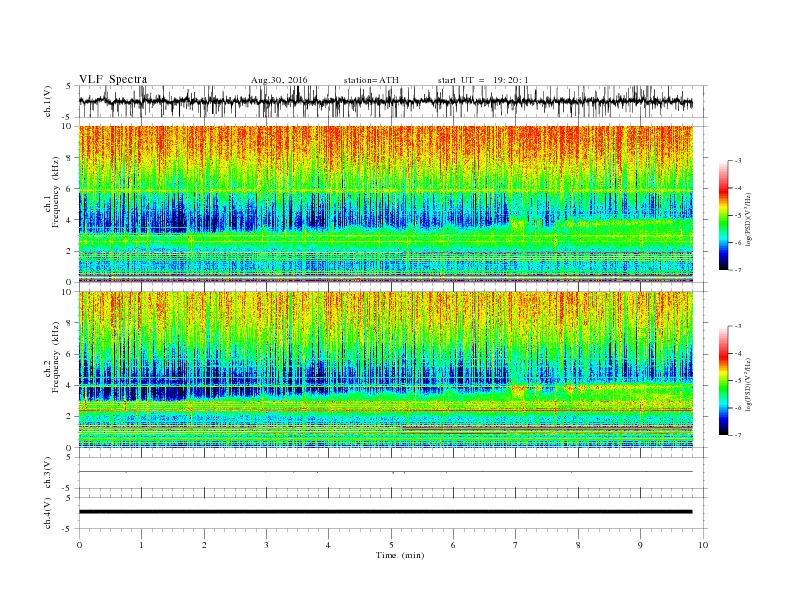Click the time axis tick label '5'

tap(391, 545)
